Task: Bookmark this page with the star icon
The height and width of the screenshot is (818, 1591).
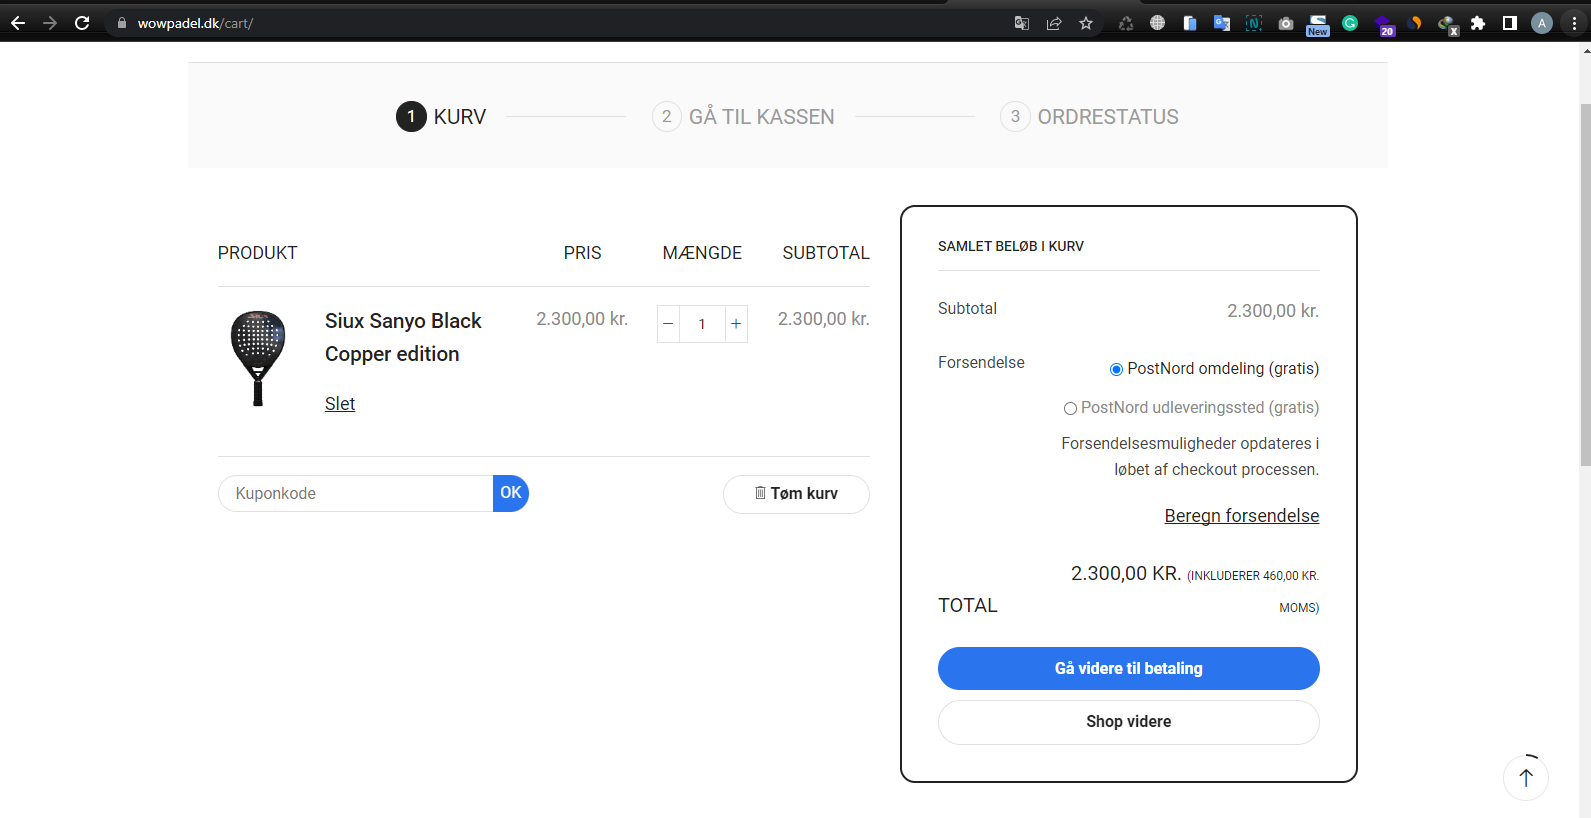Action: point(1086,23)
